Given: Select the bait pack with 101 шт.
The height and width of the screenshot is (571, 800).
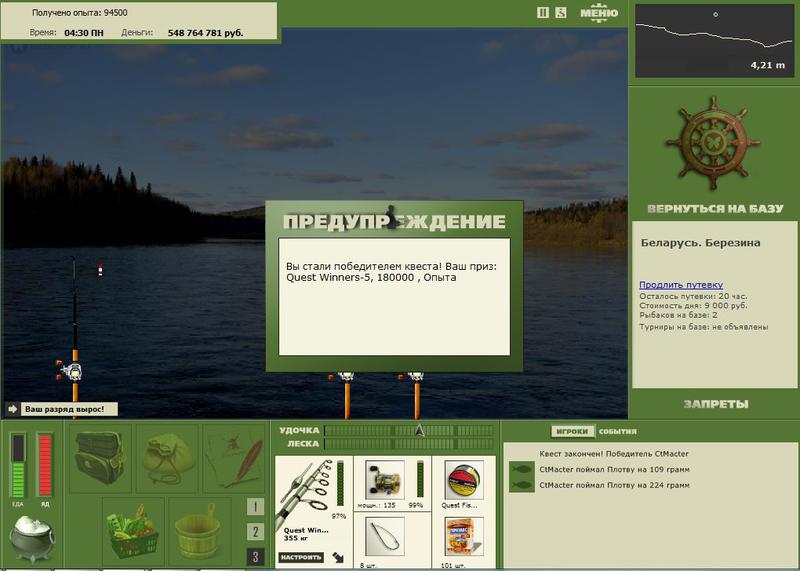Looking at the screenshot, I should tap(464, 536).
